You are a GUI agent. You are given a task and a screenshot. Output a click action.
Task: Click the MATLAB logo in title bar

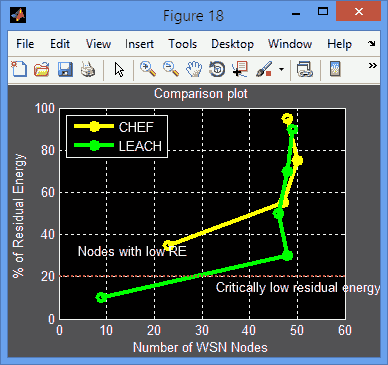18,15
